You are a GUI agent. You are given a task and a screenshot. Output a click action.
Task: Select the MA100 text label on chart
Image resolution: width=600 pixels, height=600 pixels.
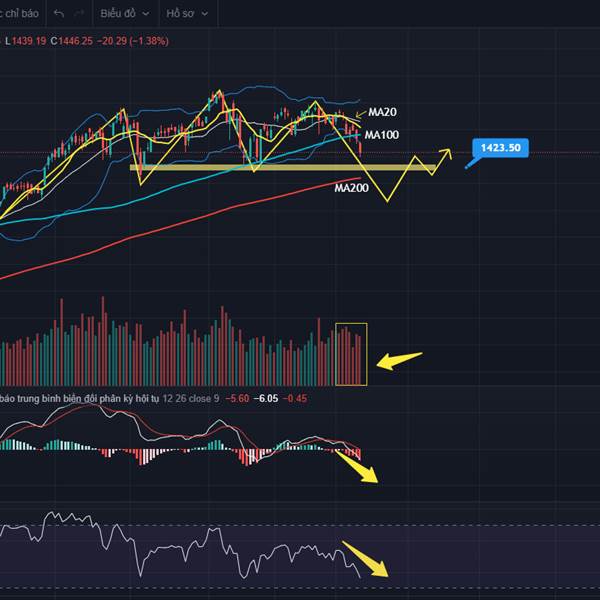point(382,135)
